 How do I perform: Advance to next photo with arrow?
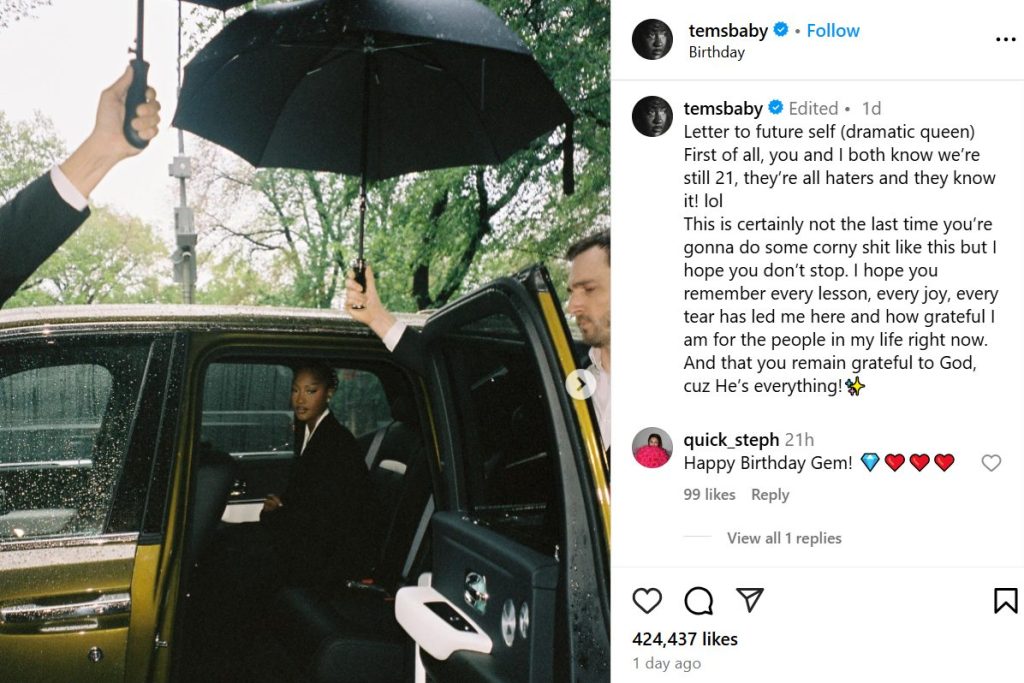(x=580, y=385)
